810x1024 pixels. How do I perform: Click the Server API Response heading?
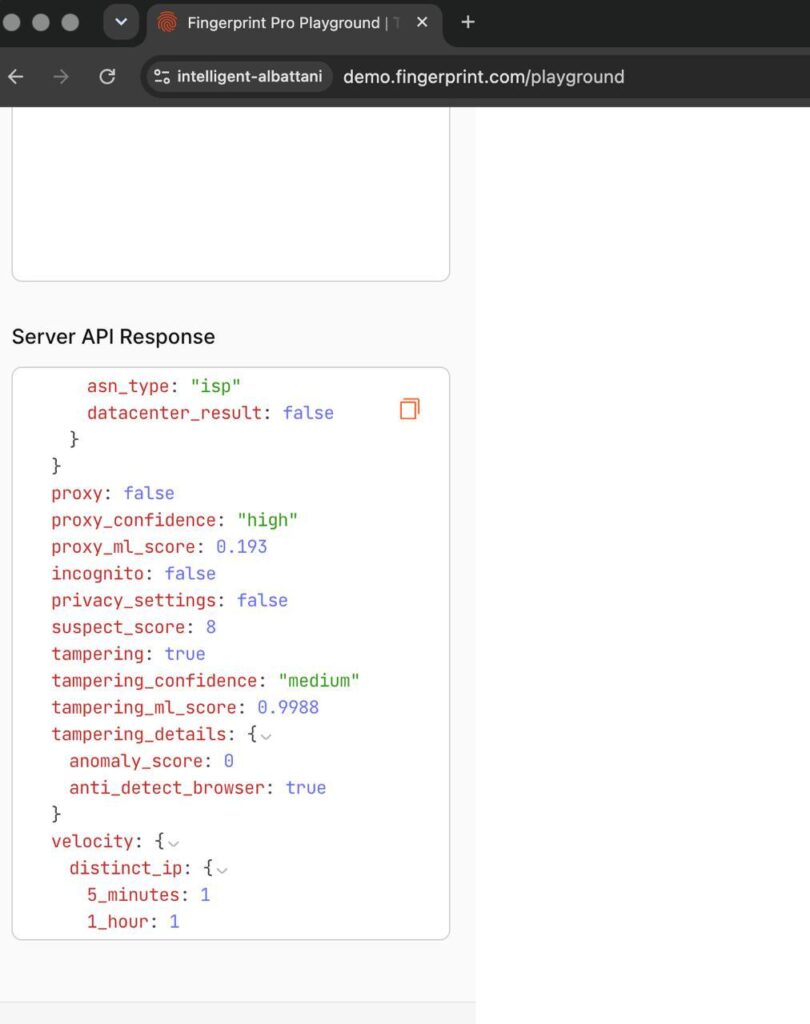[x=114, y=336]
